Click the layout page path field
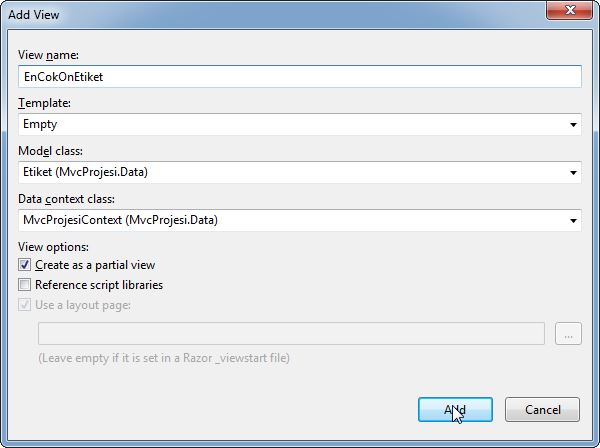The image size is (600, 448). (290, 335)
